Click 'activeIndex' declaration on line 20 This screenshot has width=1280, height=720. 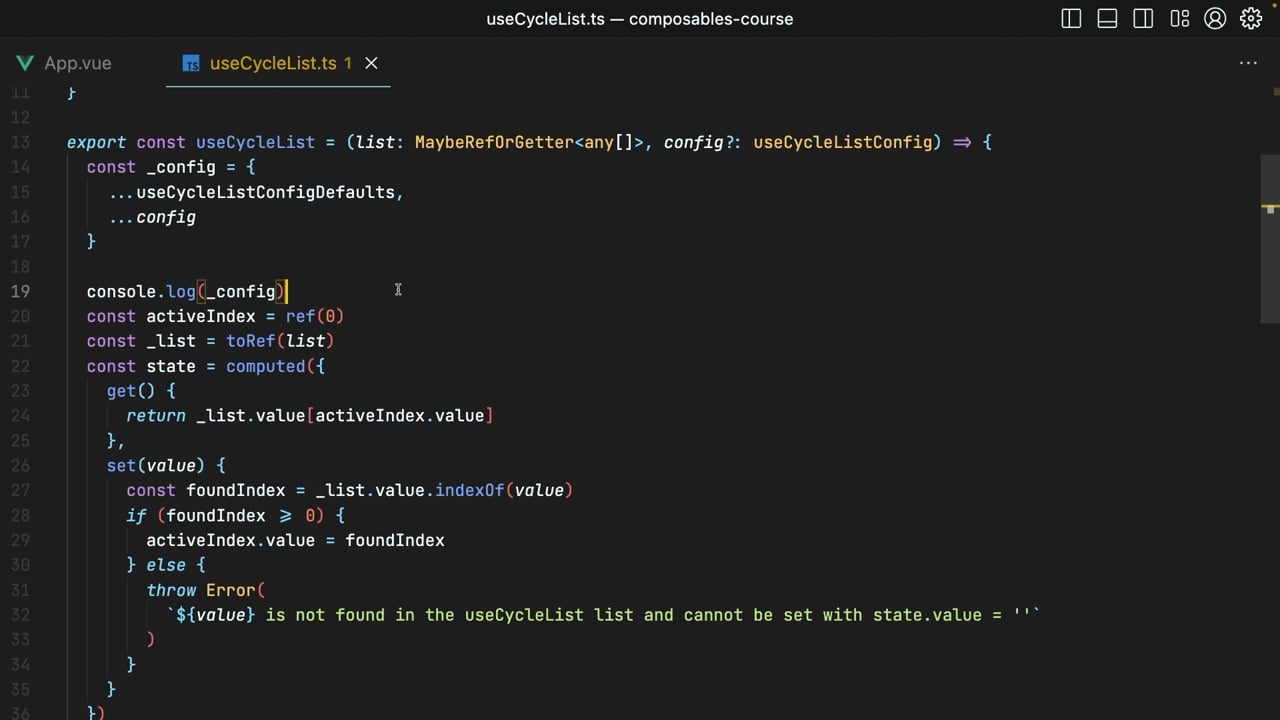[201, 316]
